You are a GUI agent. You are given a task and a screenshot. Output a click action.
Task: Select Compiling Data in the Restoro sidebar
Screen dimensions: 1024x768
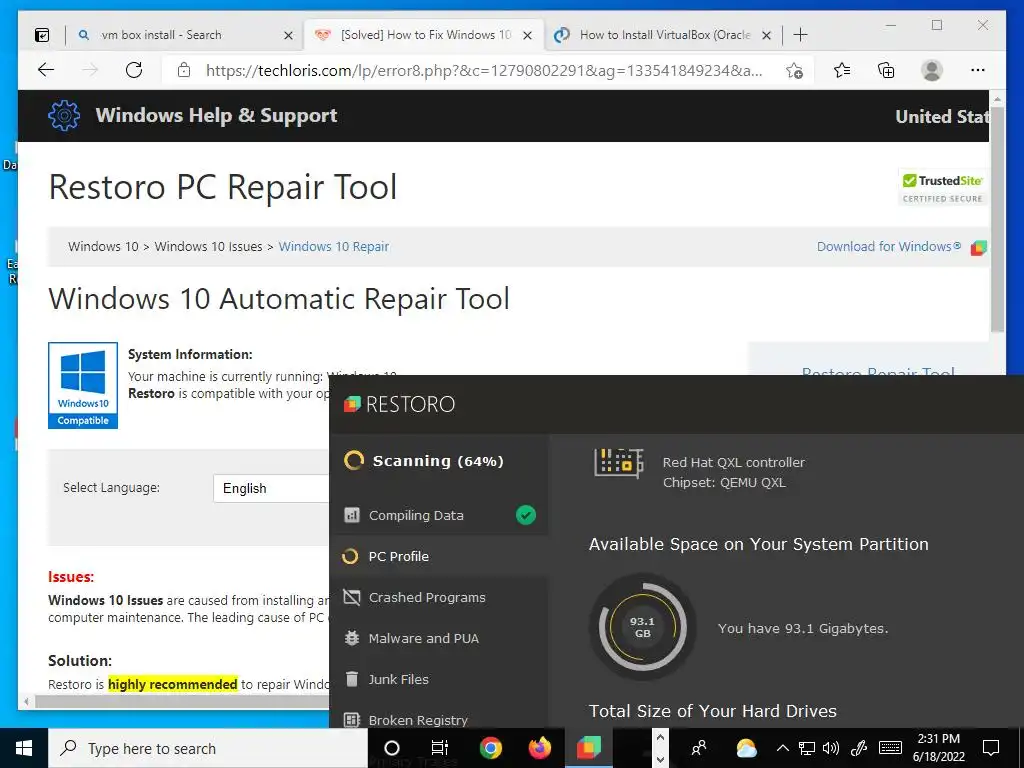pyautogui.click(x=439, y=515)
